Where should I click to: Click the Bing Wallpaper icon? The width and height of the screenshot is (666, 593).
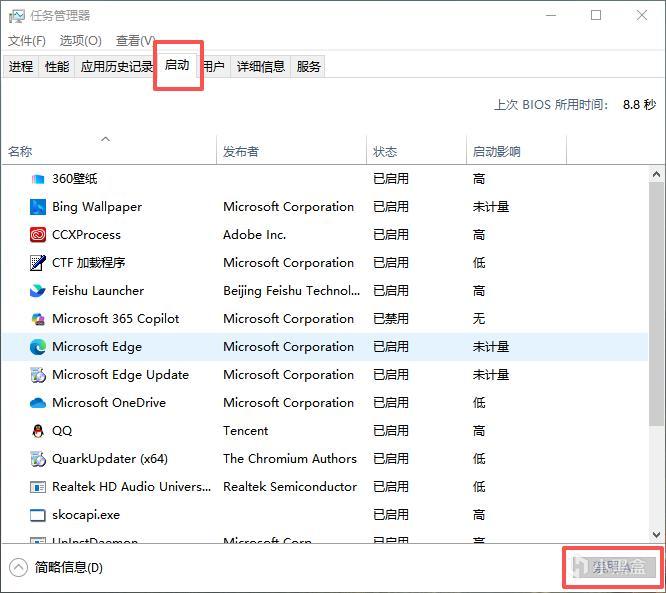[38, 207]
